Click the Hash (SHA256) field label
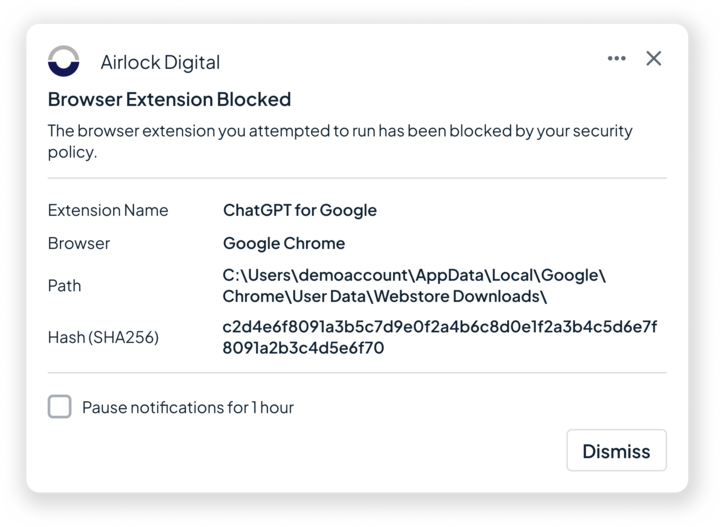The image size is (720, 527). click(x=103, y=337)
